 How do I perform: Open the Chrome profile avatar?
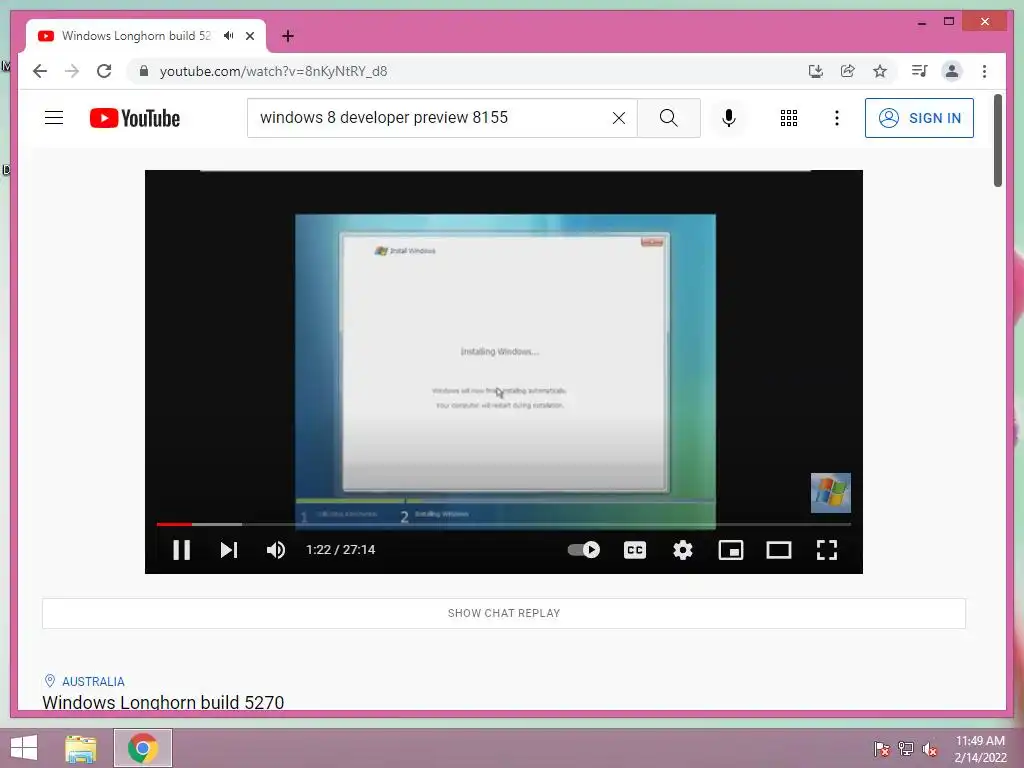[x=952, y=71]
